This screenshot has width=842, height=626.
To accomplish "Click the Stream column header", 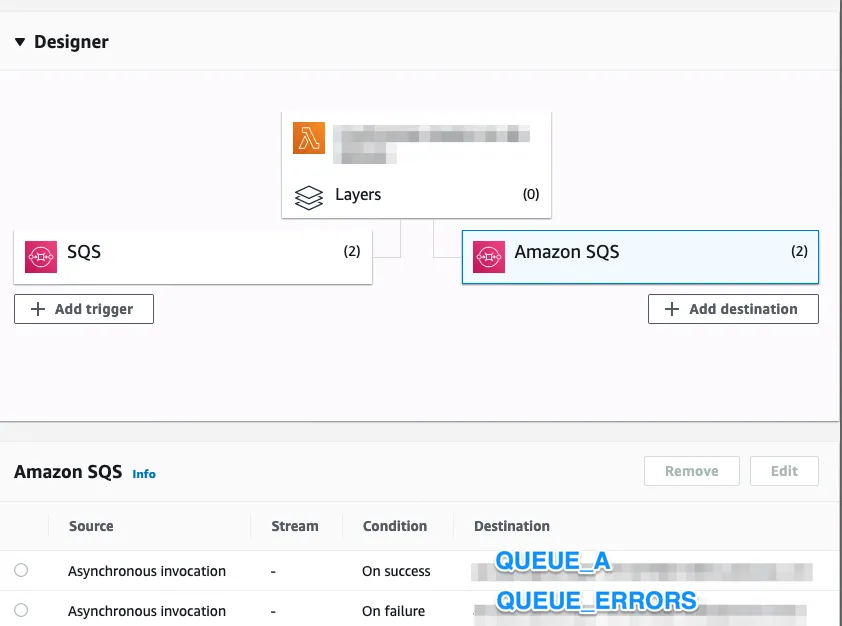I will coord(295,526).
